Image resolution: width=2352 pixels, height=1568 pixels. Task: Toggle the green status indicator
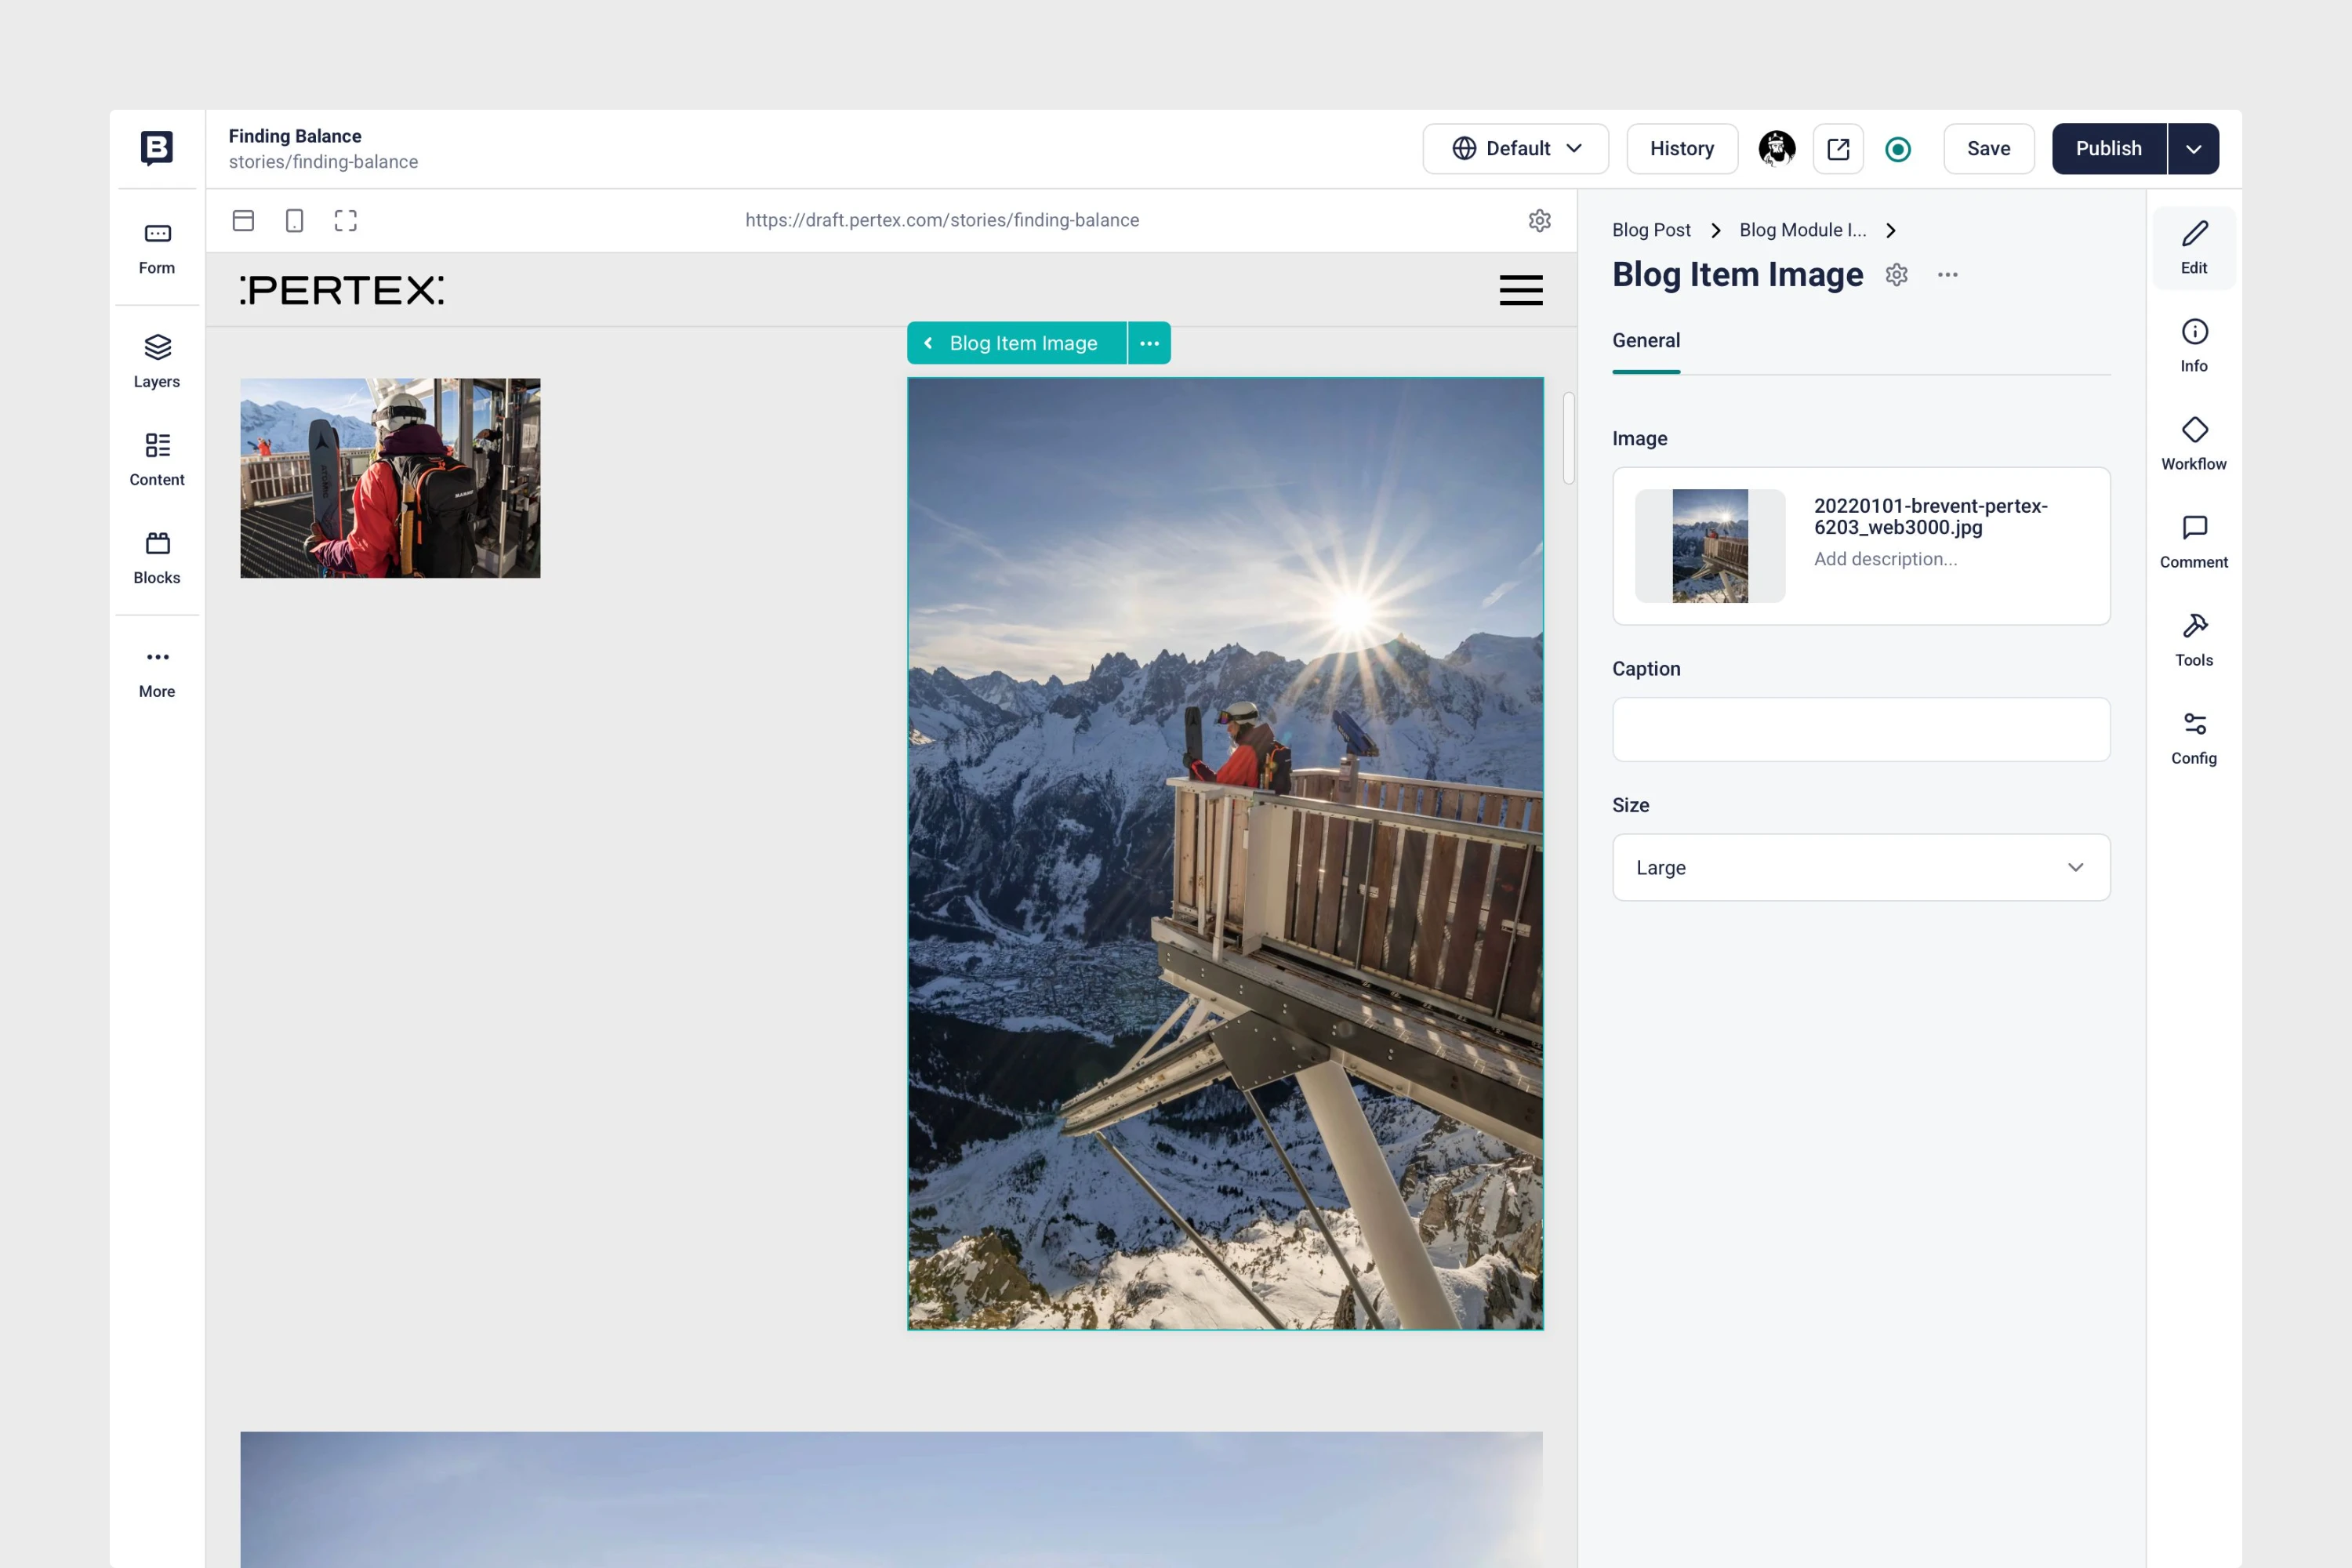[1897, 149]
